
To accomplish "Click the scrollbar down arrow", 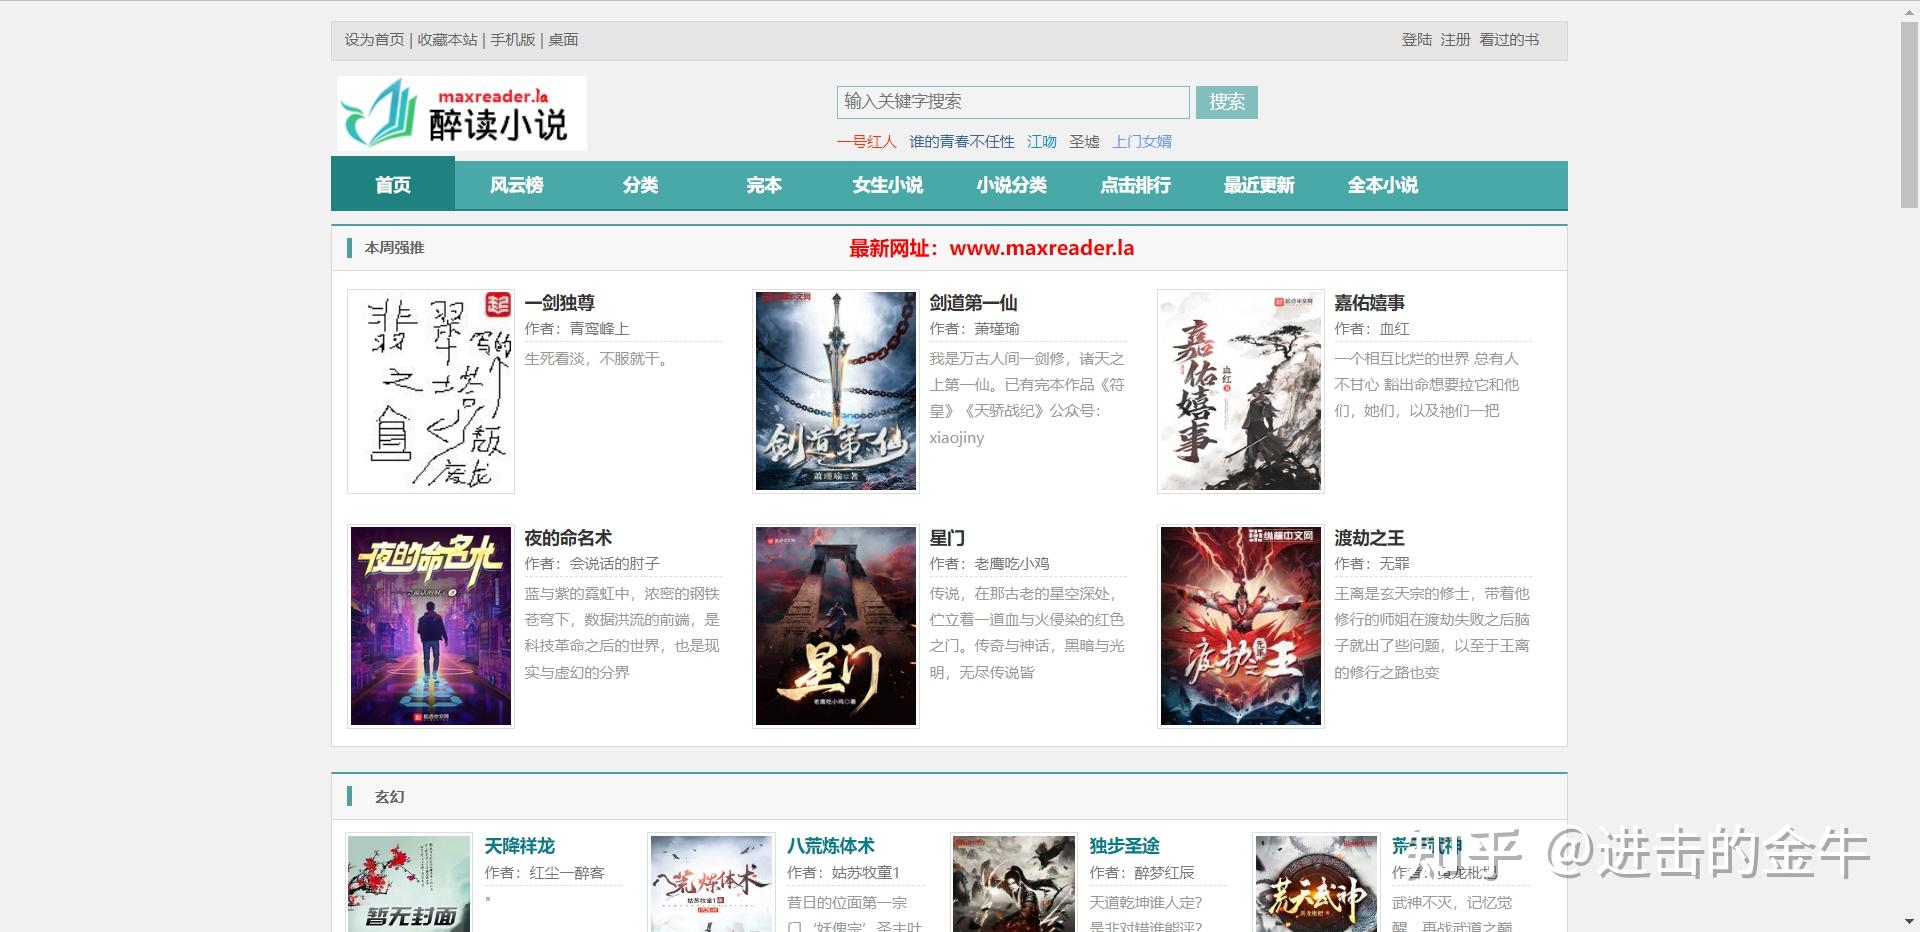I will tap(1910, 923).
